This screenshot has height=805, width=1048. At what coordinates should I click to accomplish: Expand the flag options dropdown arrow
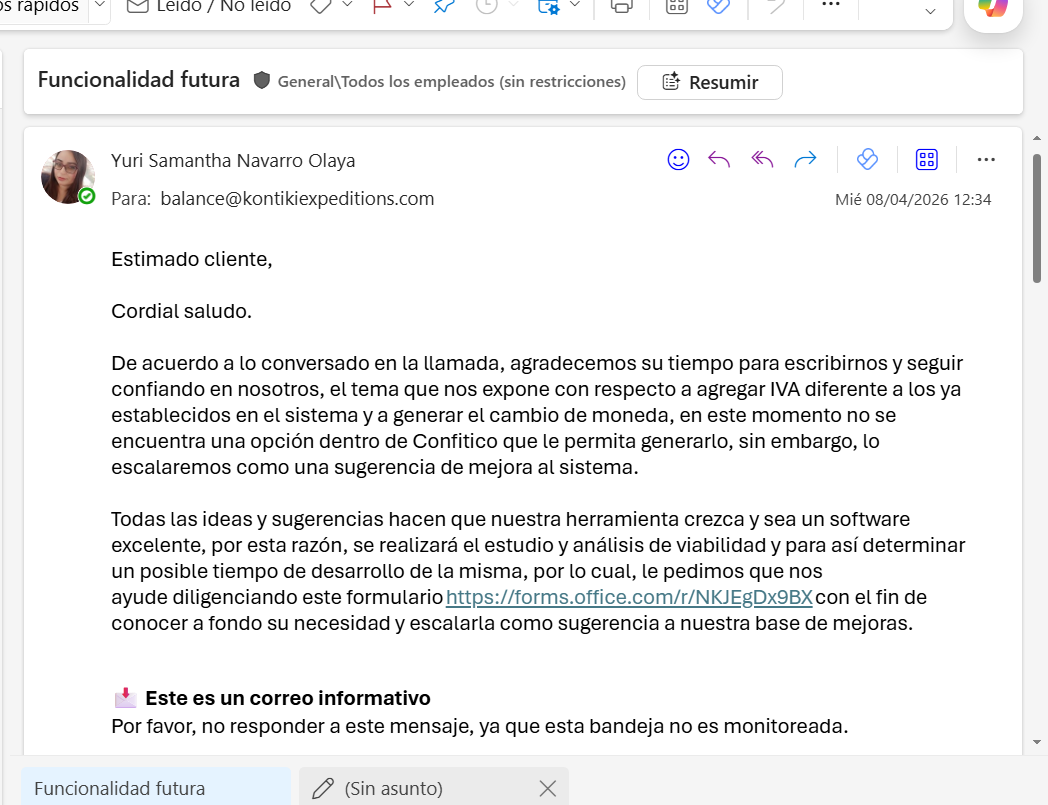tap(409, 5)
